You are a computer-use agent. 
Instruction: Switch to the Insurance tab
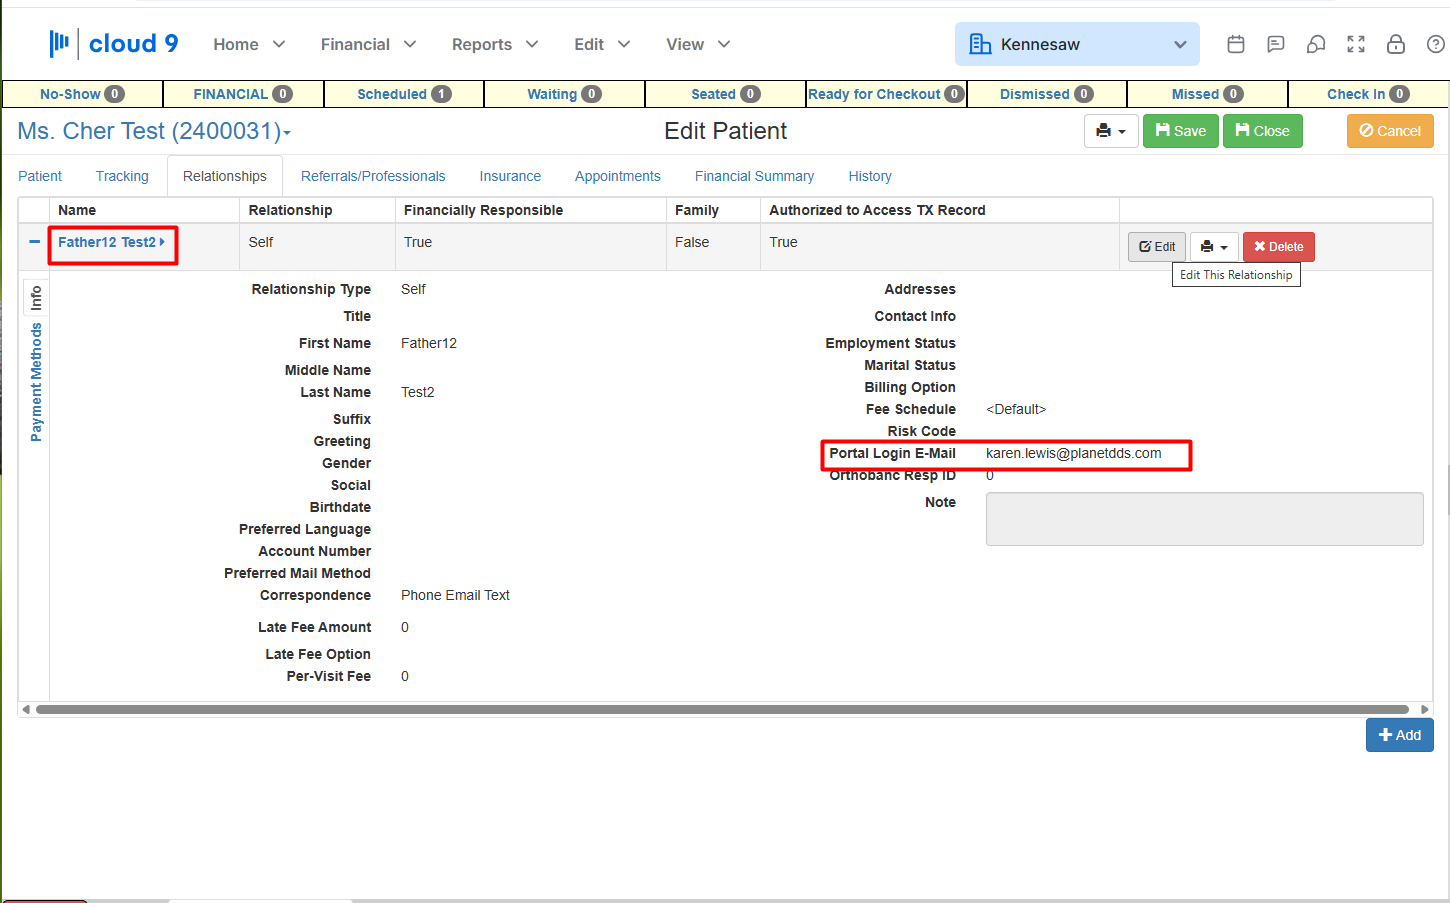(x=510, y=176)
